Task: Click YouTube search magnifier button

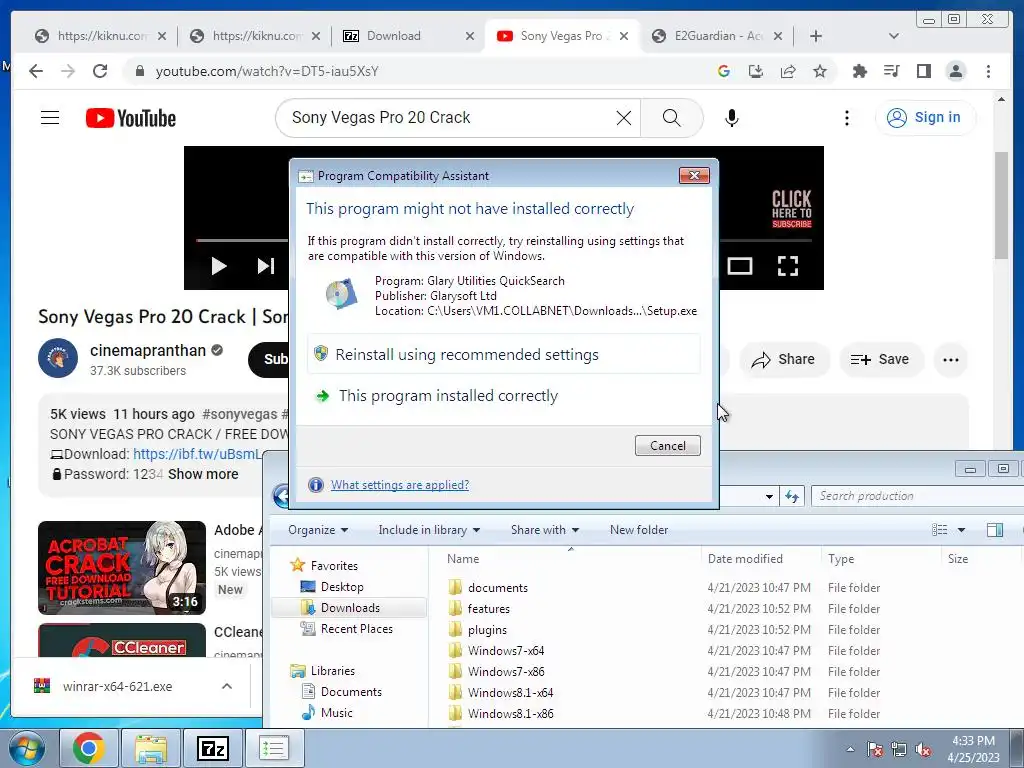Action: [671, 118]
